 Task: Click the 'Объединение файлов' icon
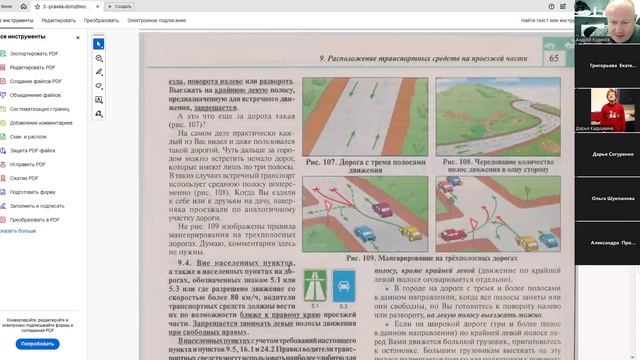[3, 95]
